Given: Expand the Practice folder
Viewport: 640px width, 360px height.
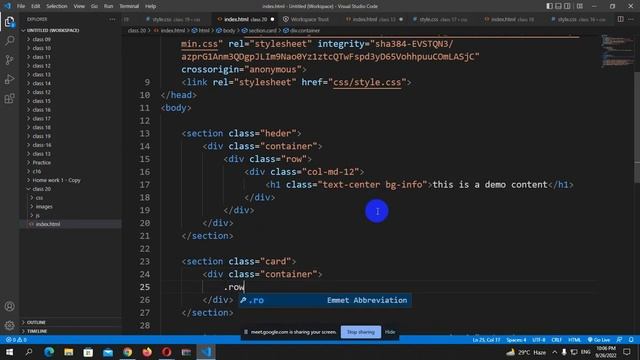Looking at the screenshot, I should pyautogui.click(x=41, y=162).
